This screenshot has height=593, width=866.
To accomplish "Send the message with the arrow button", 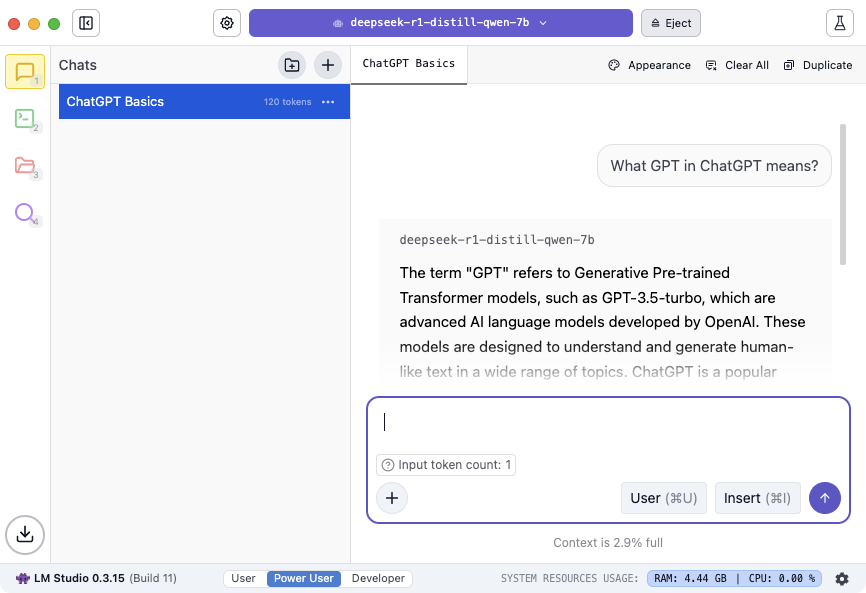I will (x=825, y=498).
